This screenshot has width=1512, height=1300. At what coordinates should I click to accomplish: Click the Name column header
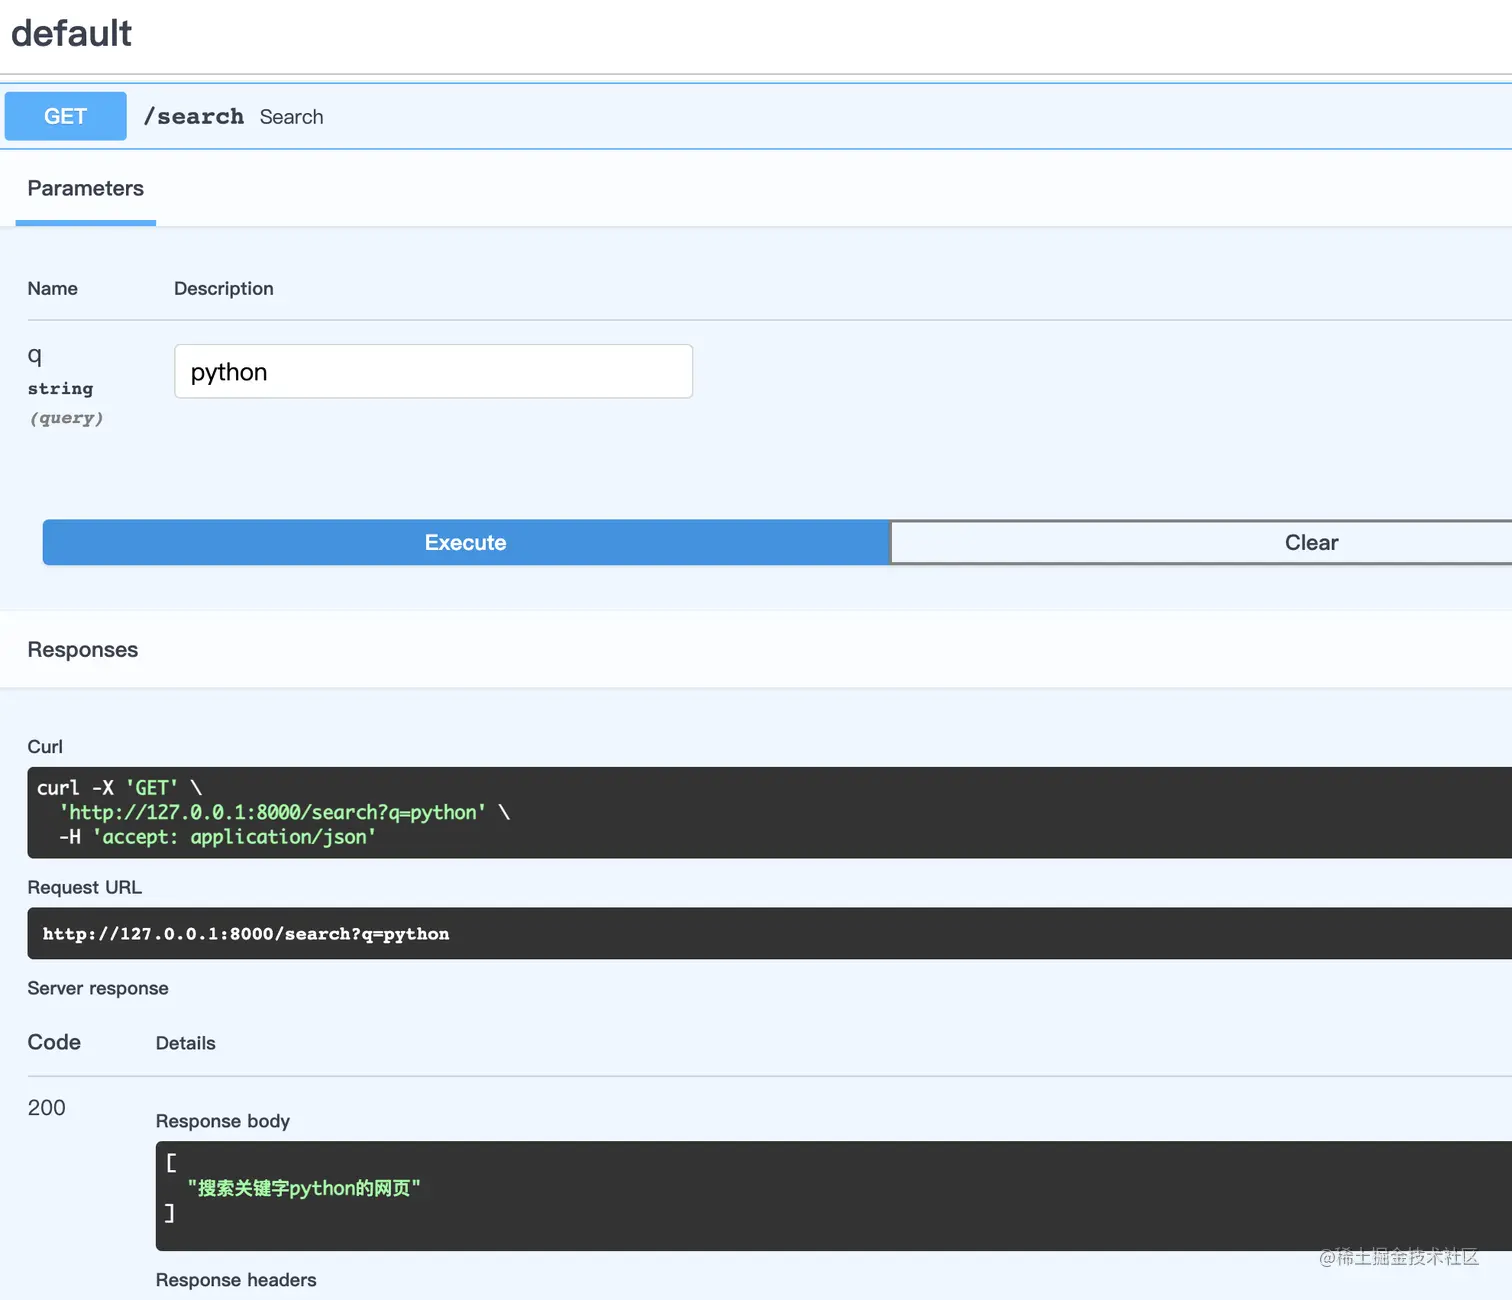point(53,288)
